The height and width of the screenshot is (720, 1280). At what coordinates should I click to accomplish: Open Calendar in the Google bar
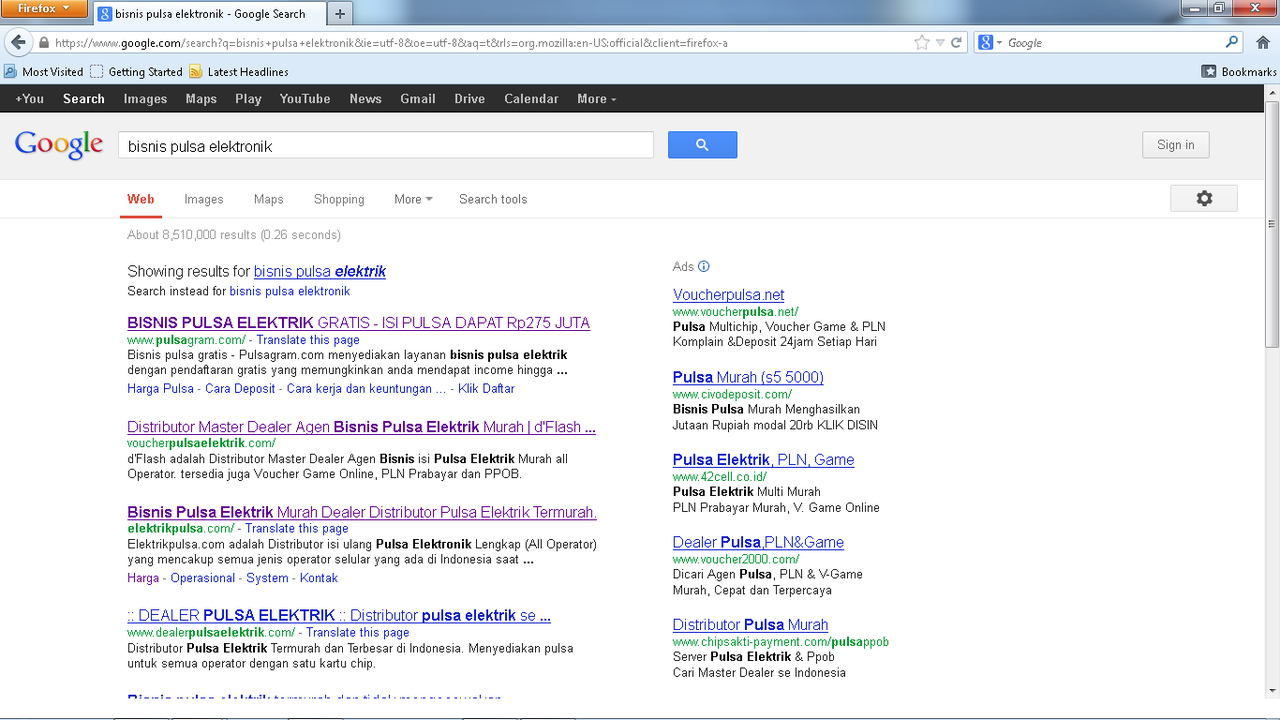click(531, 99)
